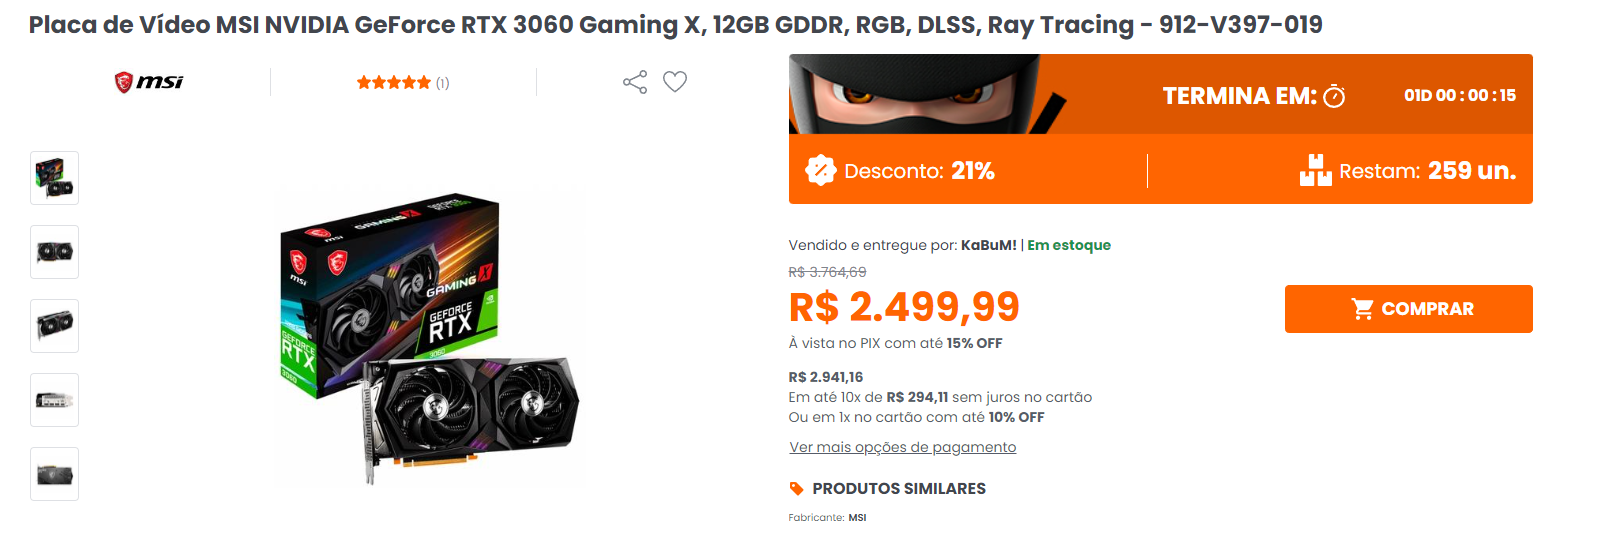
Task: Open the MSI brand logo
Action: tap(149, 82)
